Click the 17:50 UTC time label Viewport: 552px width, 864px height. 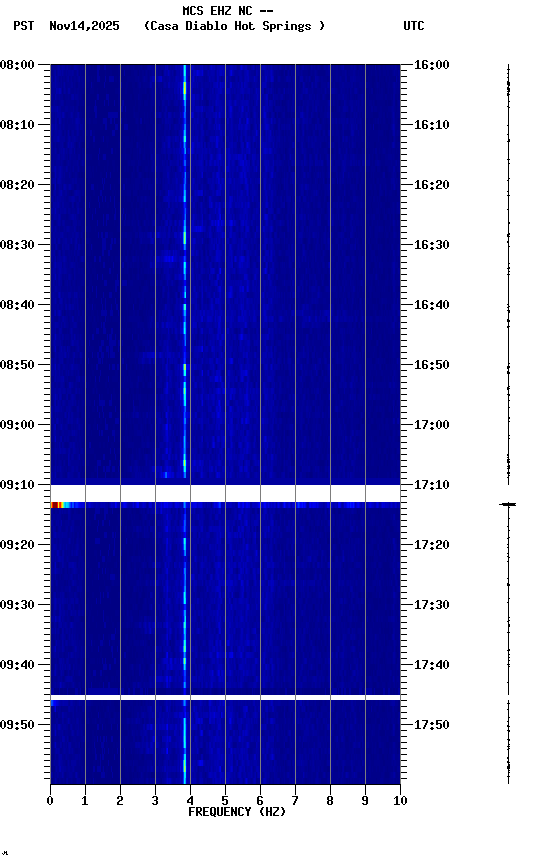pyautogui.click(x=432, y=725)
